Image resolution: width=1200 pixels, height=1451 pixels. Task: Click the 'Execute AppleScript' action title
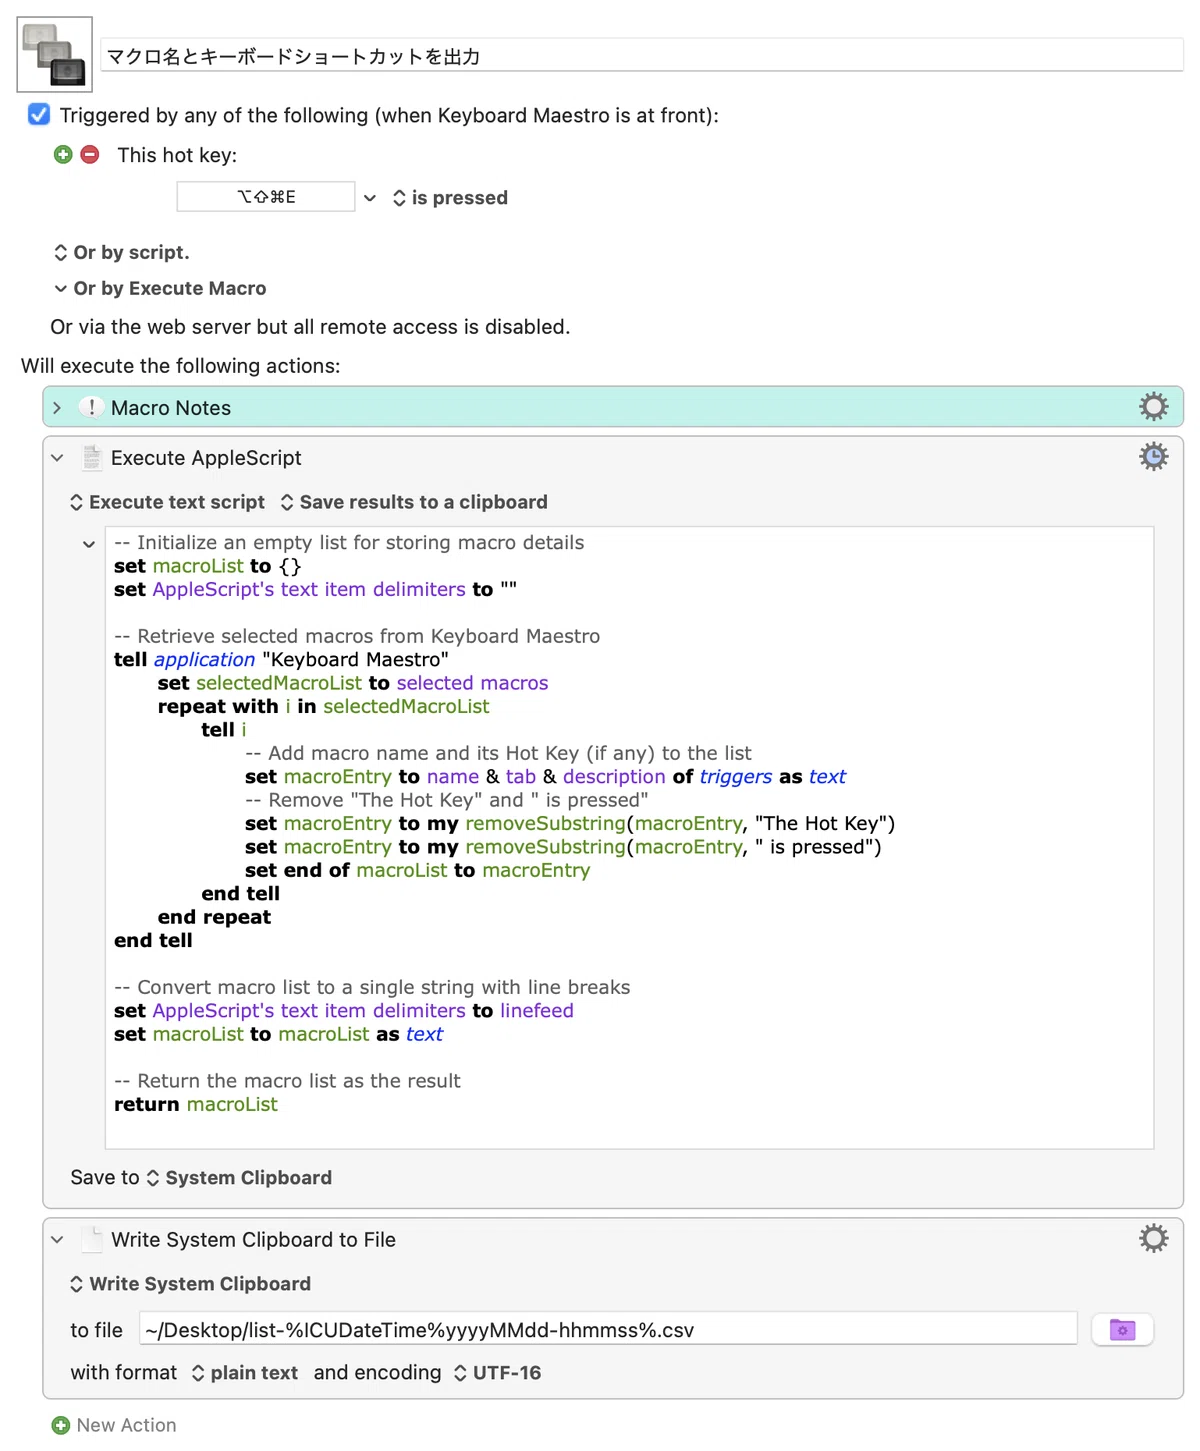[x=206, y=458]
